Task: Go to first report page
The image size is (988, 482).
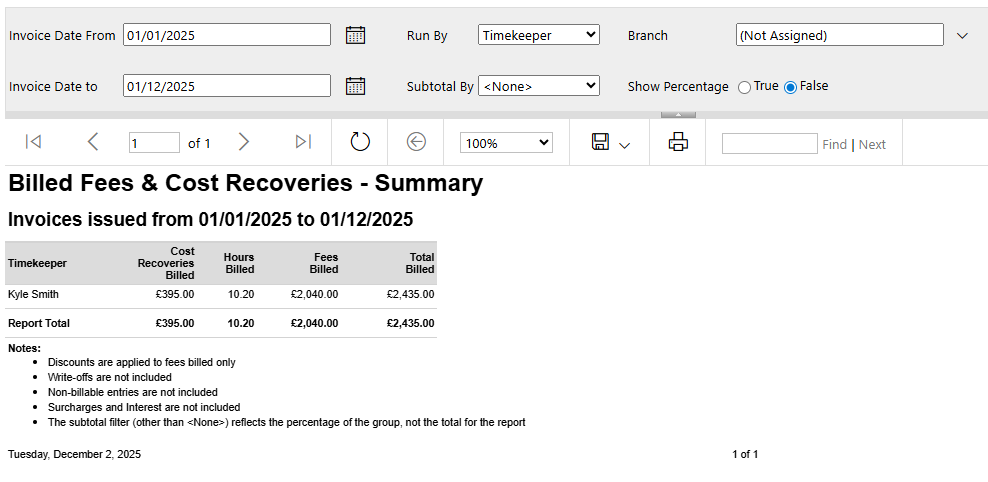Action: (x=33, y=142)
